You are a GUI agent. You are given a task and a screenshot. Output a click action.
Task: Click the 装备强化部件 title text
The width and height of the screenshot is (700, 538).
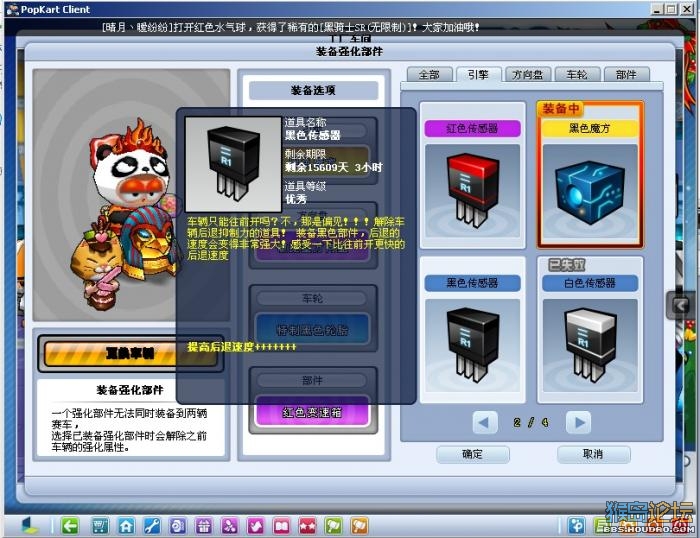click(349, 52)
